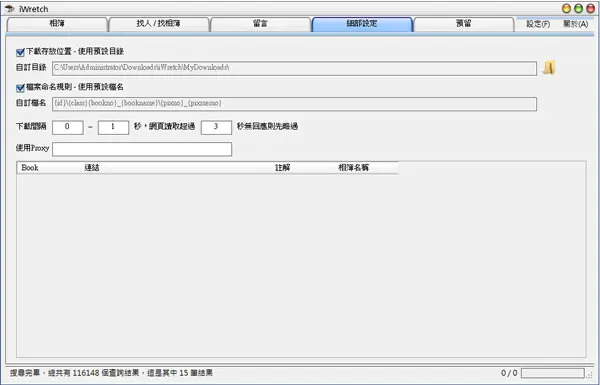Click the progress bar in status bar
Screen dimensions: 600x385
click(x=553, y=373)
